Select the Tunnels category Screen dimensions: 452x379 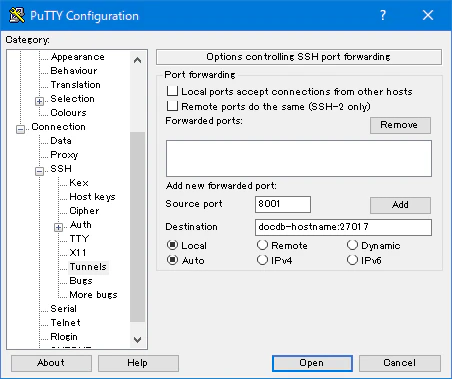[x=88, y=267]
